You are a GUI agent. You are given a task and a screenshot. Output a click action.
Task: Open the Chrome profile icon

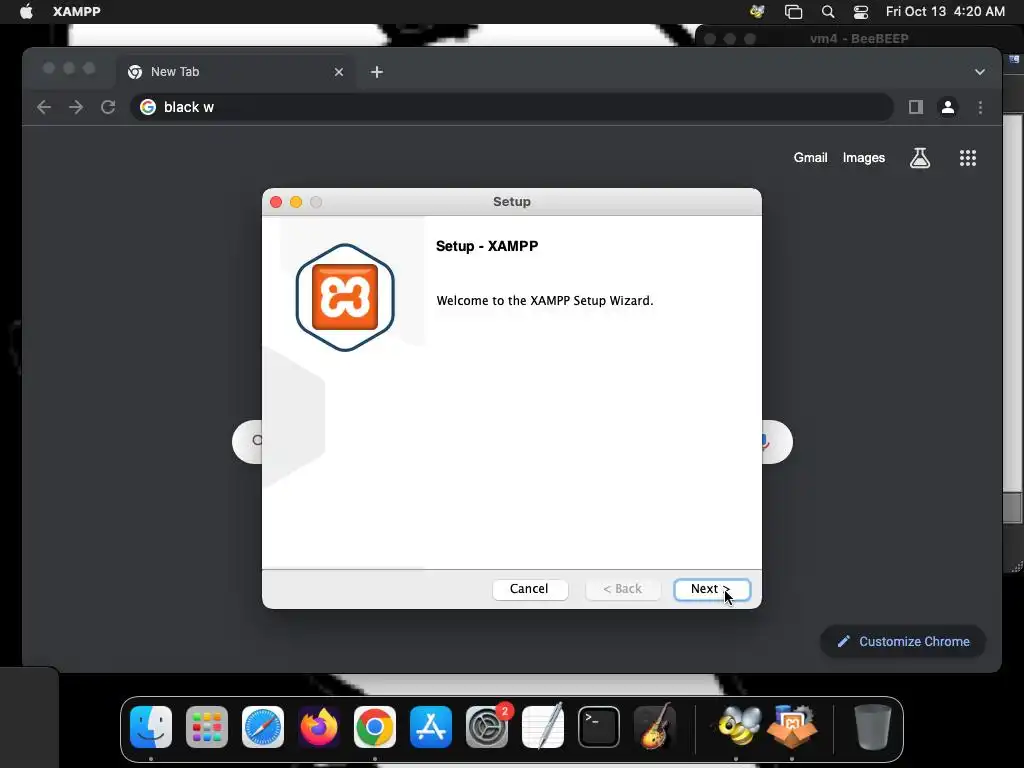point(948,107)
